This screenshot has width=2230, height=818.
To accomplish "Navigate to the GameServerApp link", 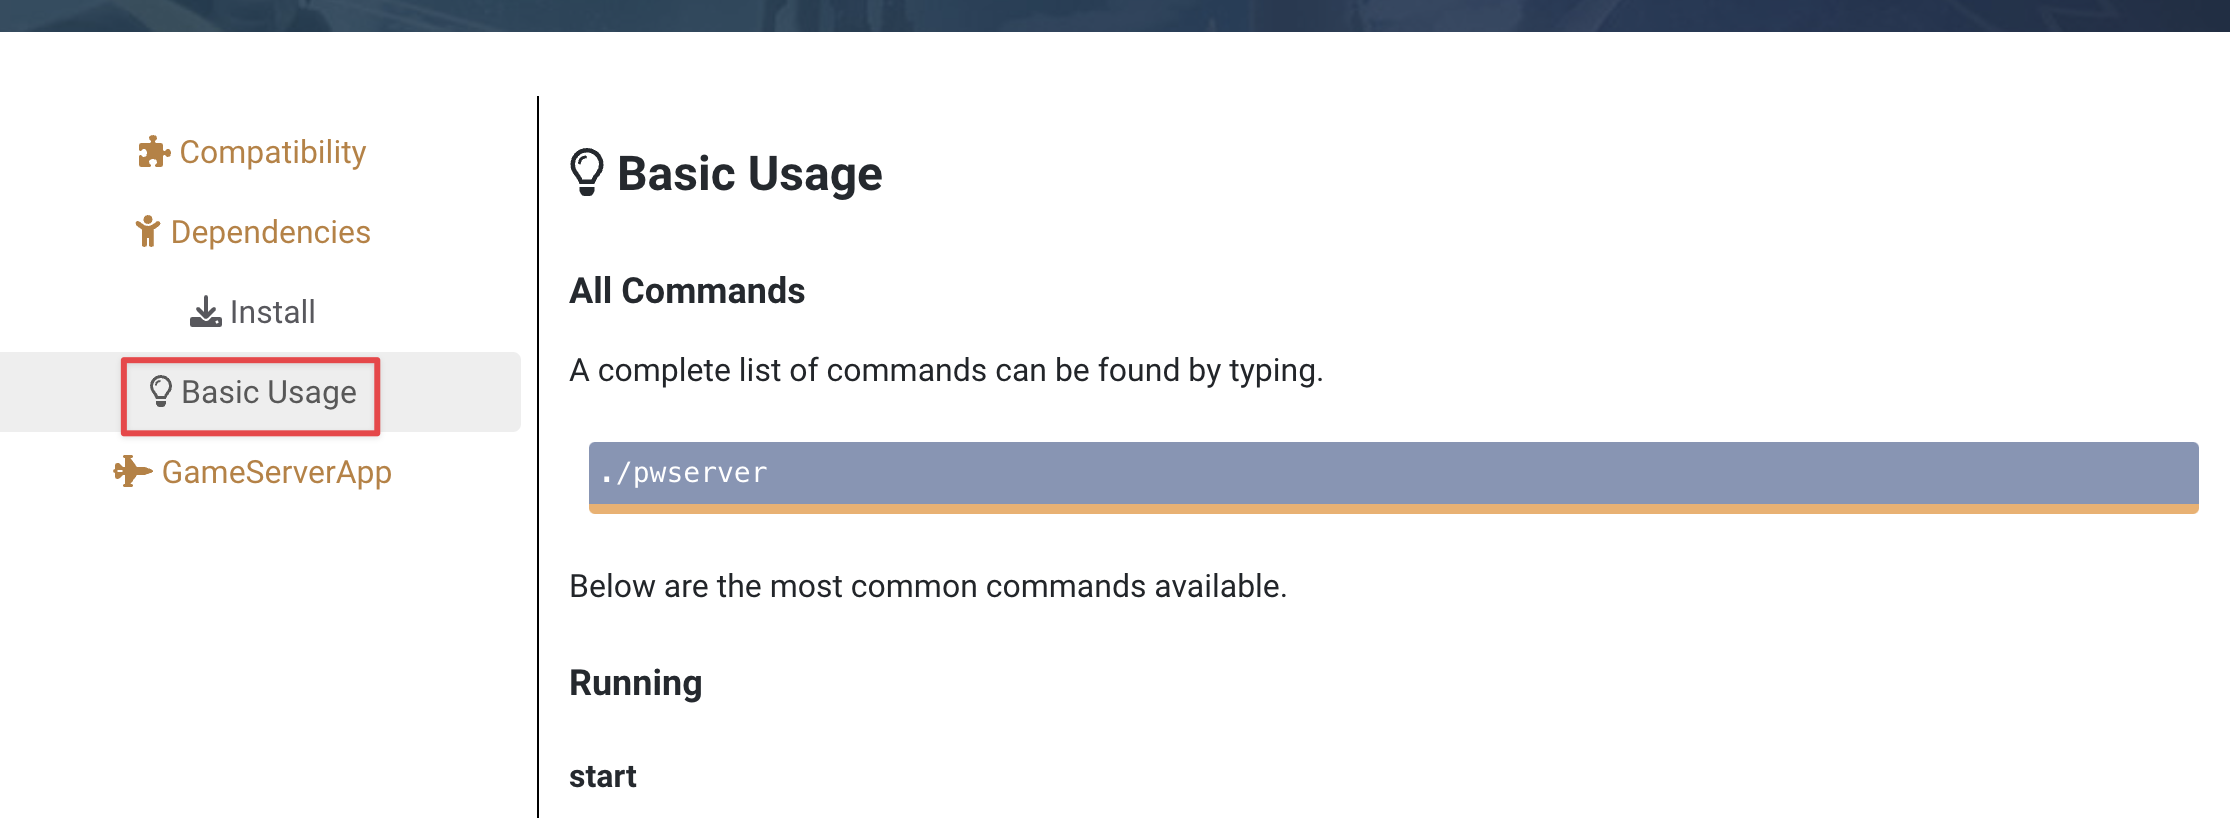I will 276,472.
